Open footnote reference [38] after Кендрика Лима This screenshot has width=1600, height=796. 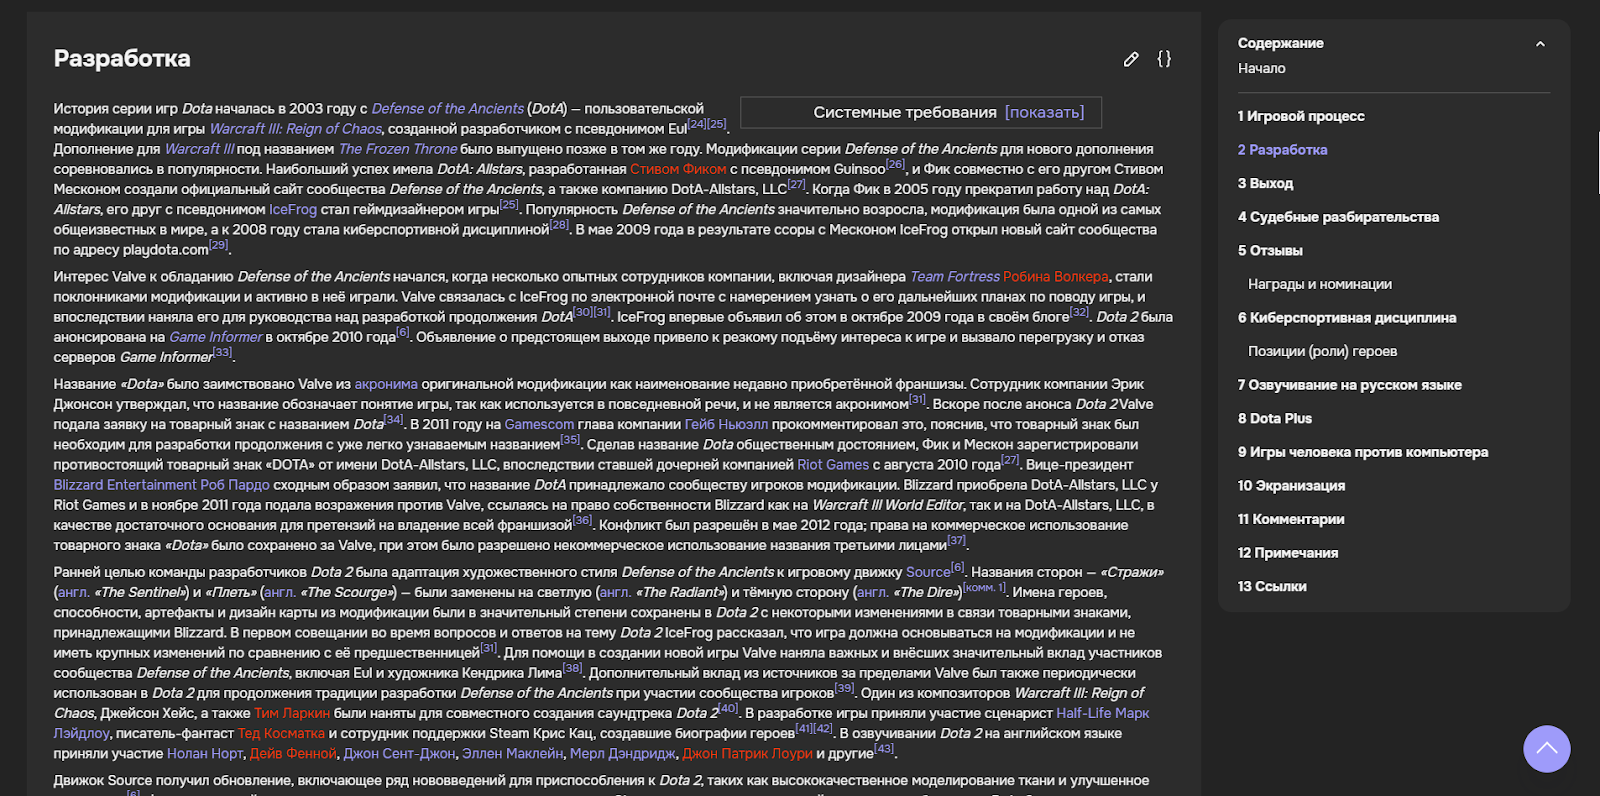coord(572,668)
